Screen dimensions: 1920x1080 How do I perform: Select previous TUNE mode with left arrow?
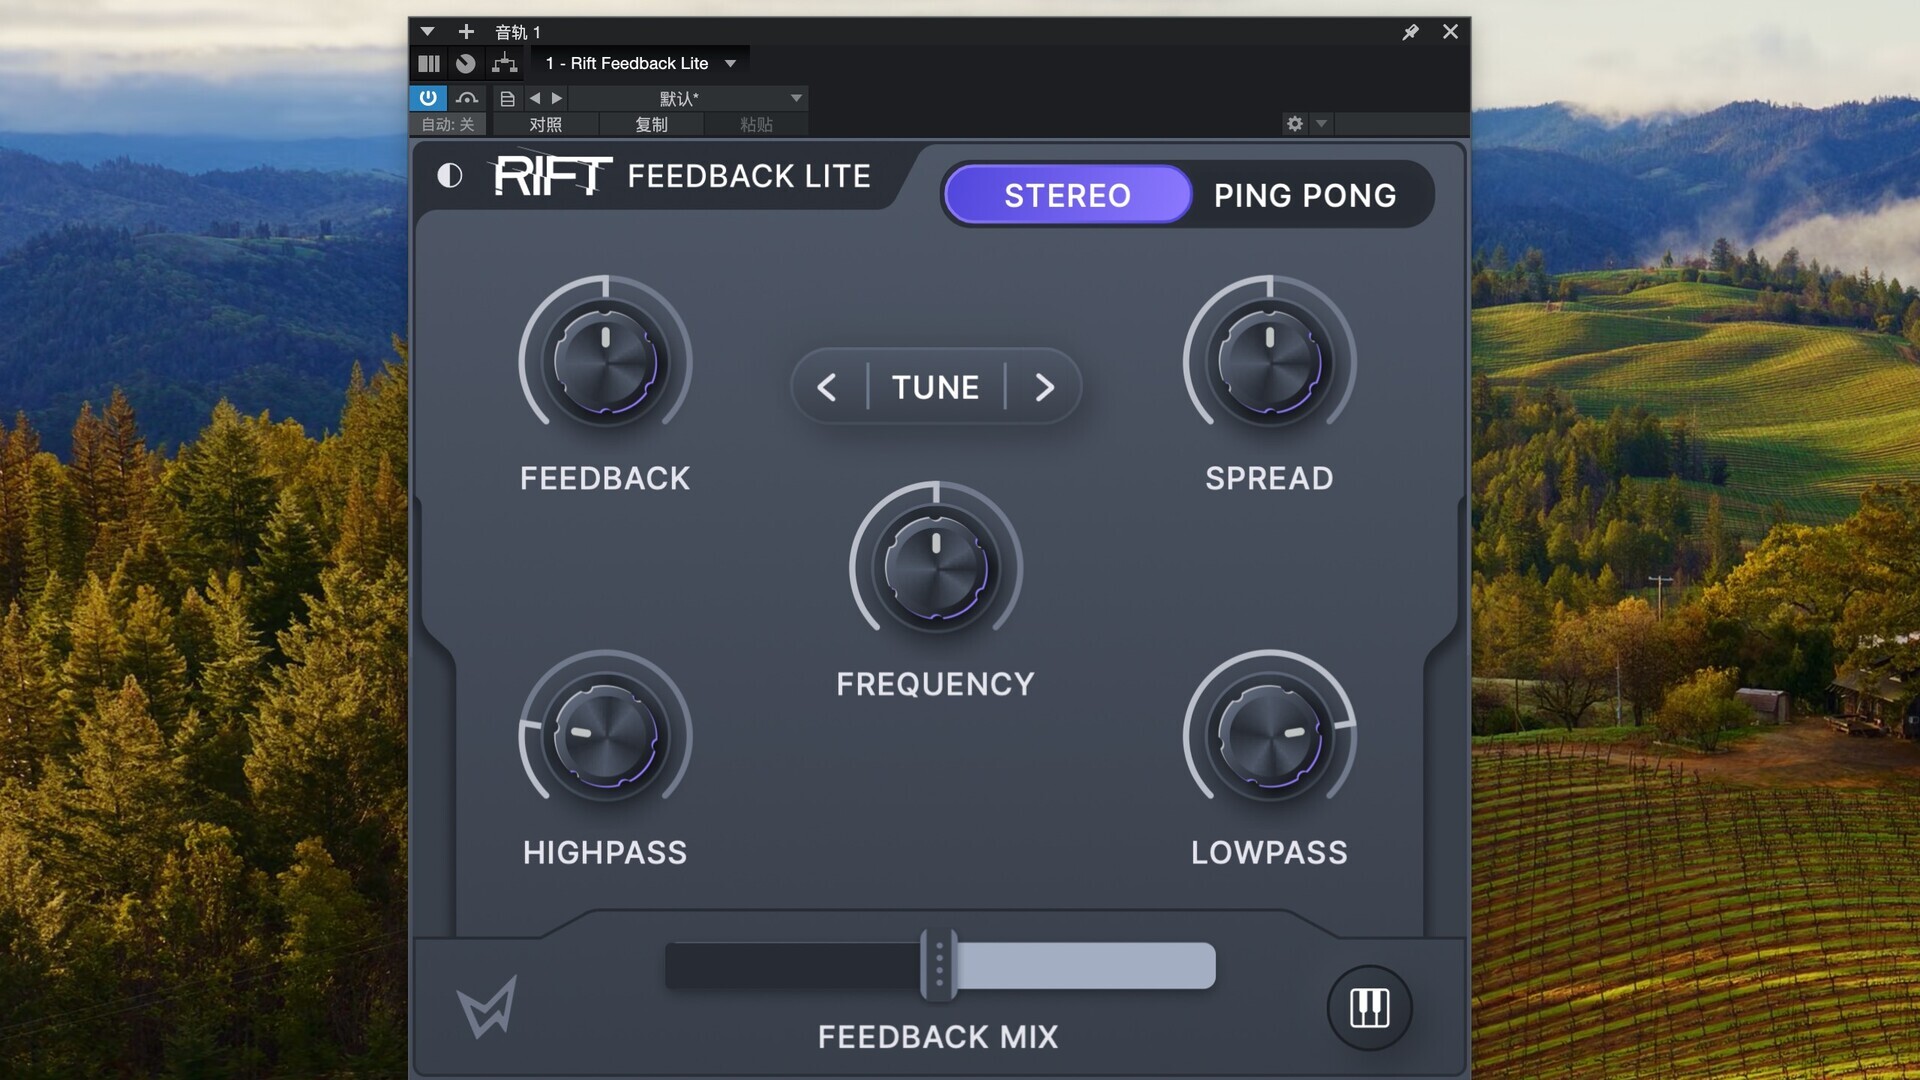[827, 387]
